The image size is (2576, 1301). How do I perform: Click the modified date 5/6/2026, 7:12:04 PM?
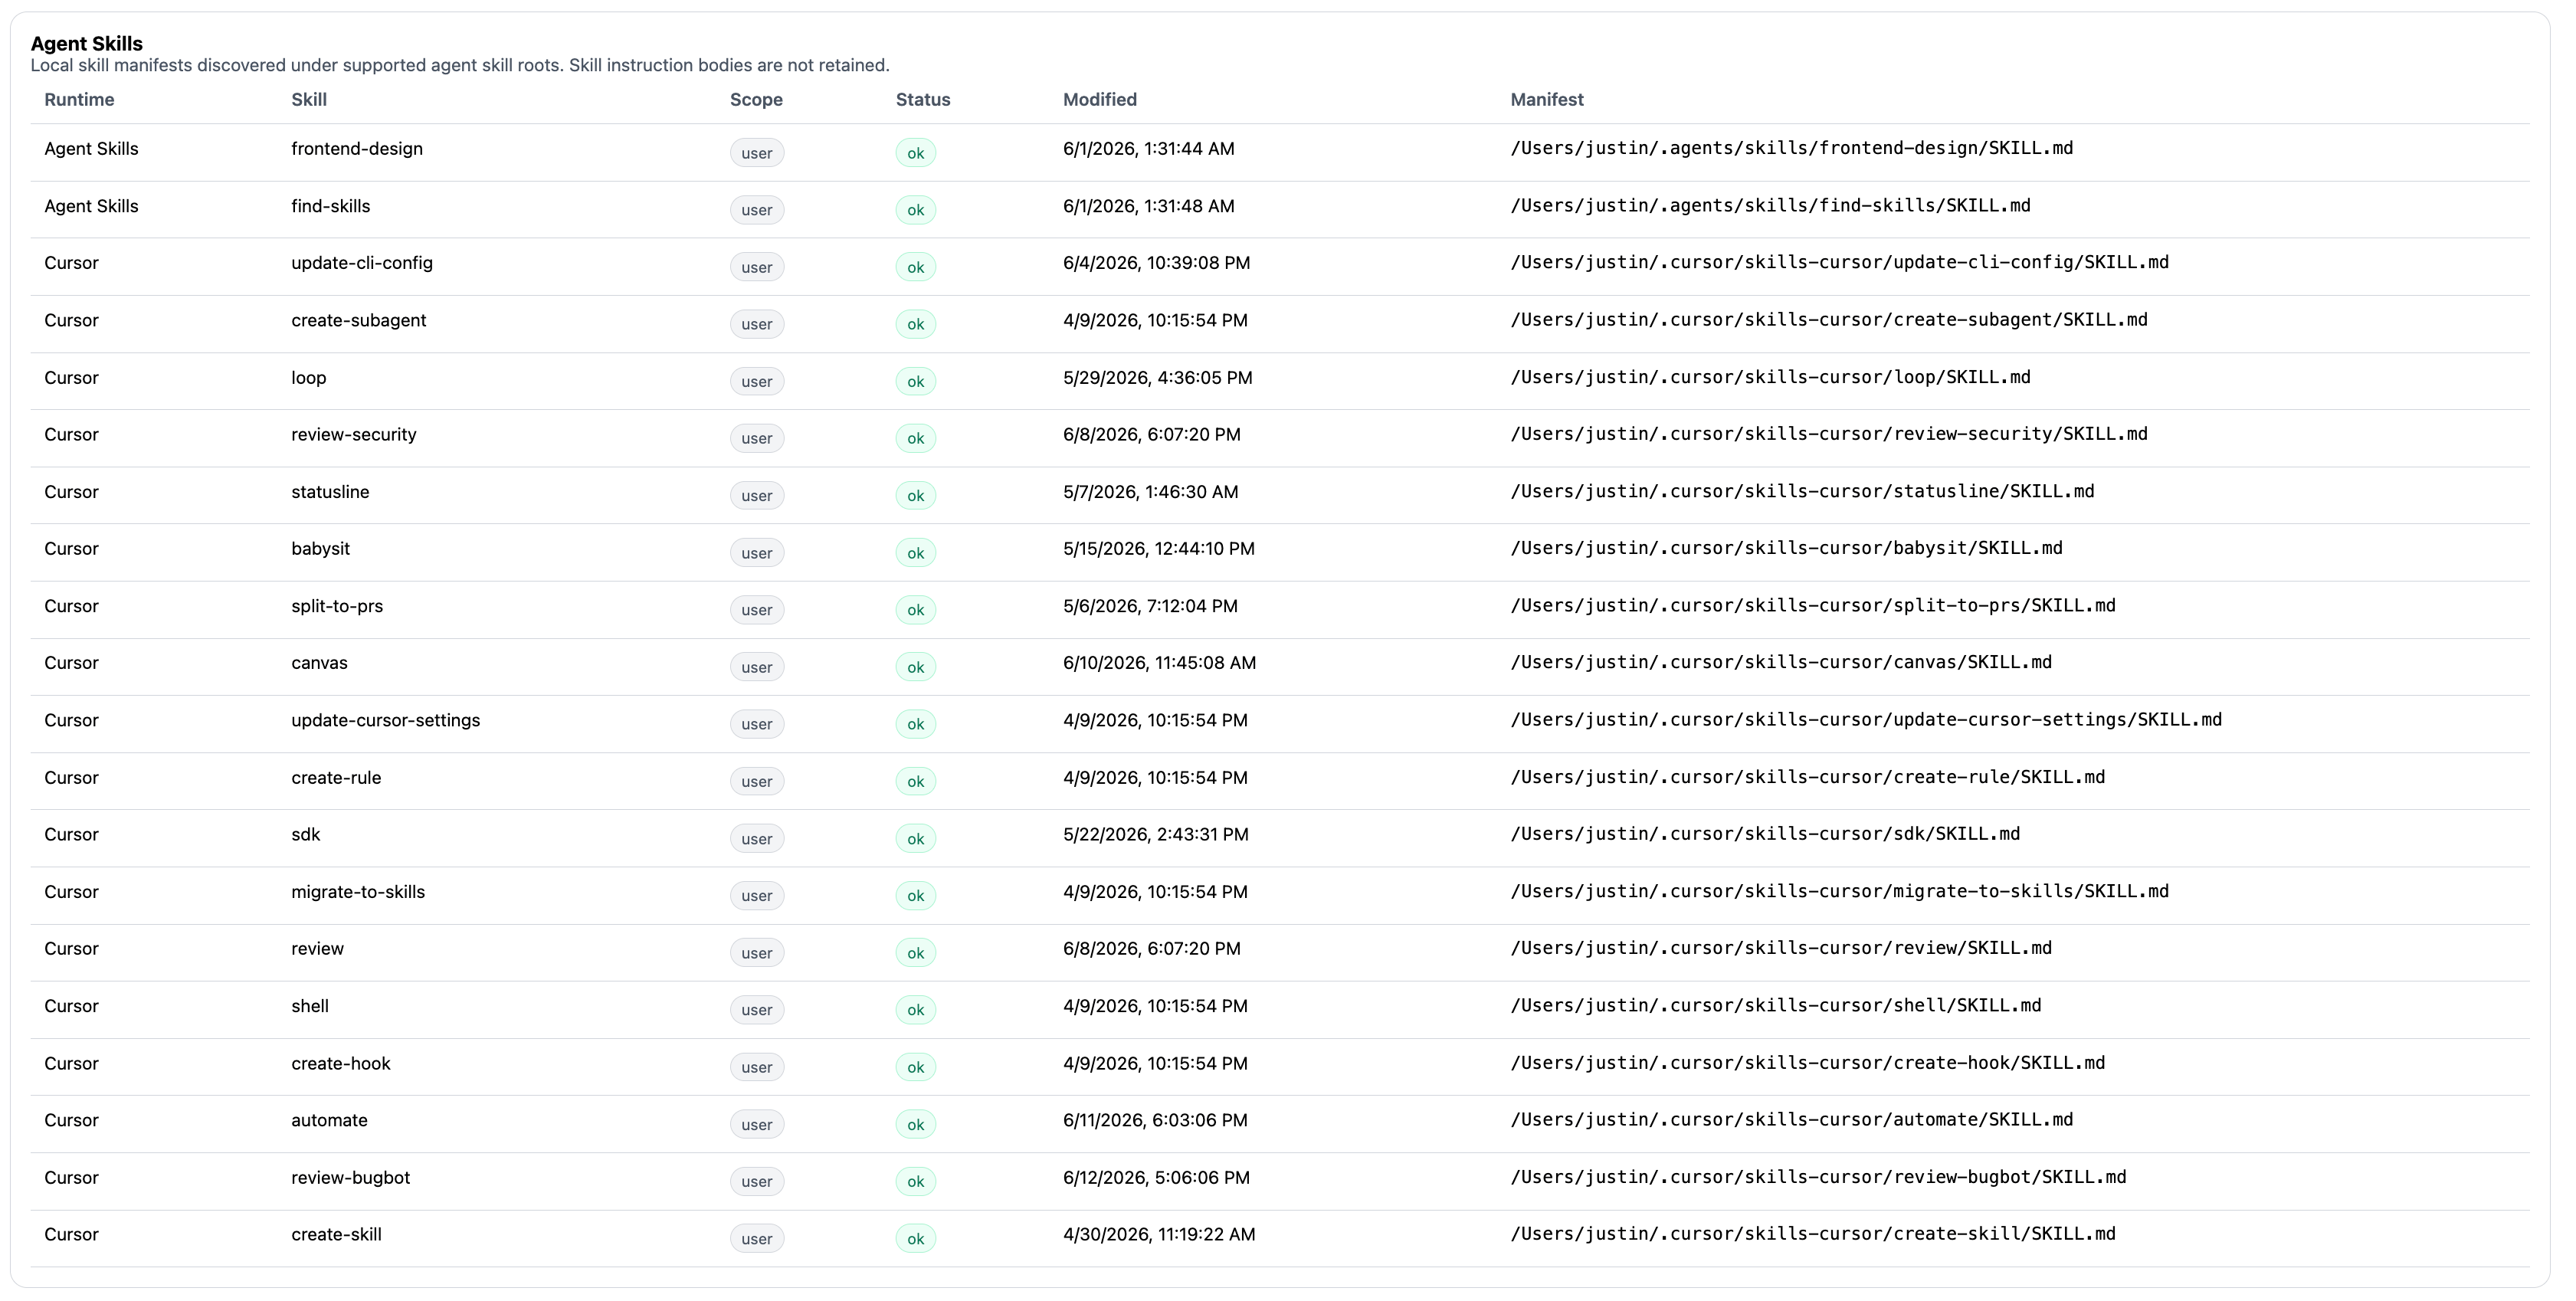[1151, 606]
